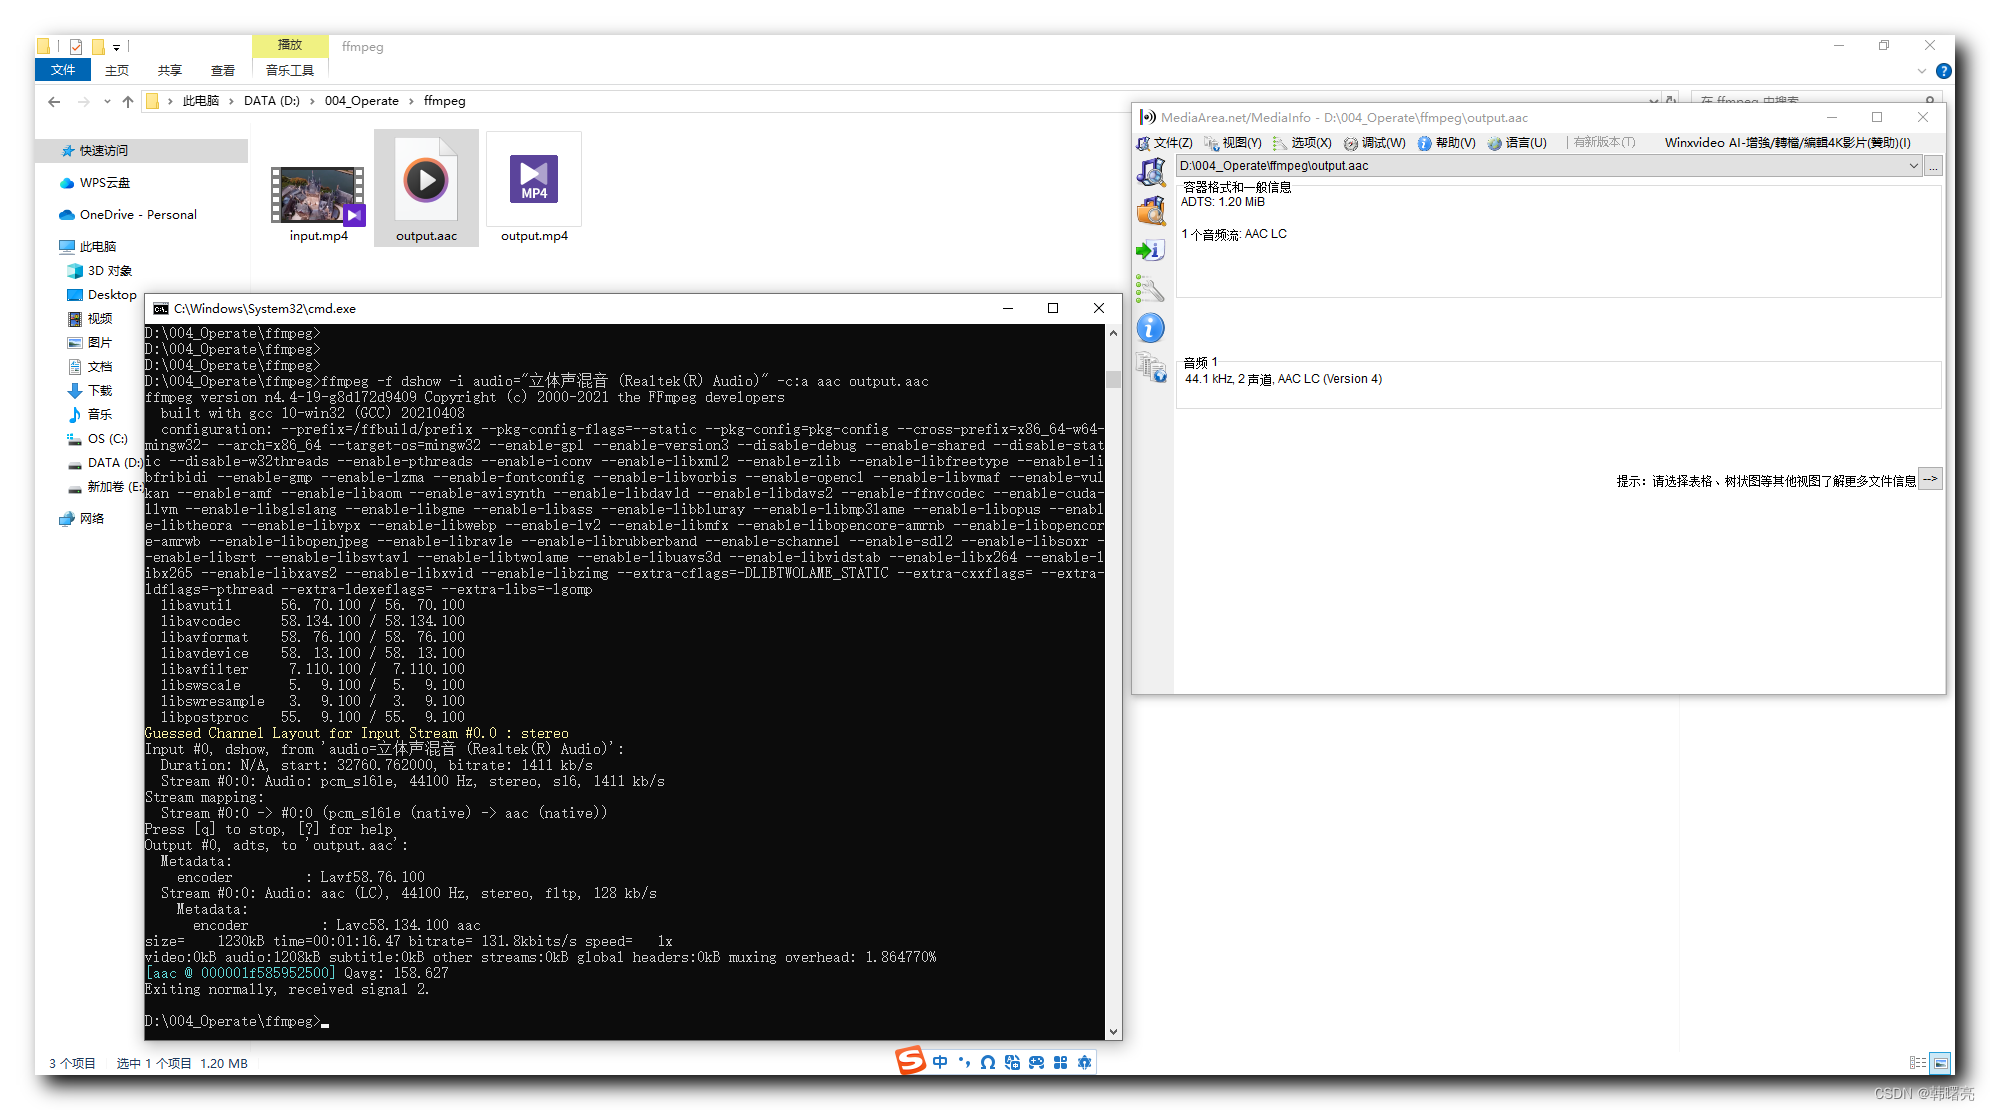The height and width of the screenshot is (1110, 1990).
Task: Open the 共享 ribbon tab
Action: pyautogui.click(x=170, y=70)
